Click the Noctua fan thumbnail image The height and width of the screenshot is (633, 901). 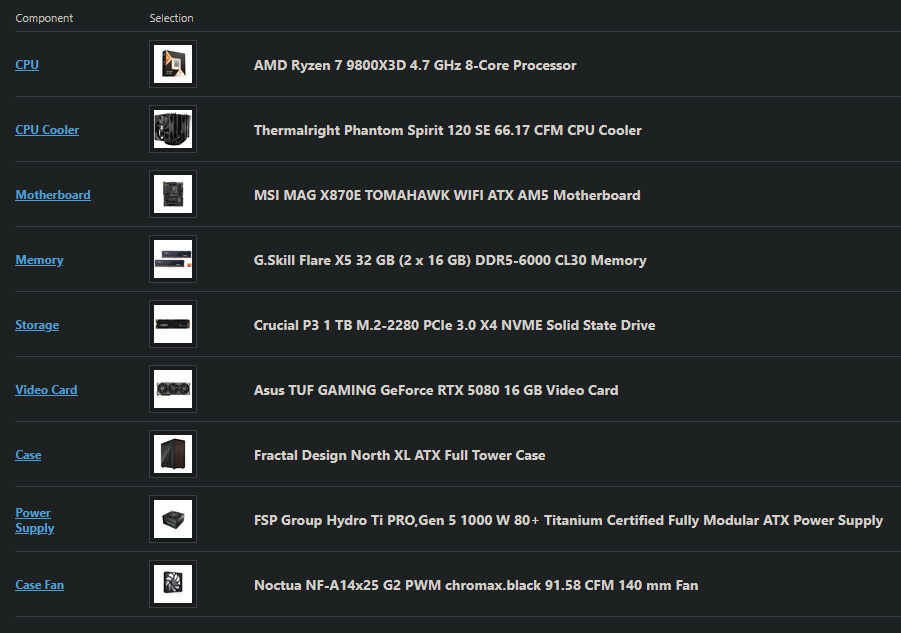click(x=173, y=583)
